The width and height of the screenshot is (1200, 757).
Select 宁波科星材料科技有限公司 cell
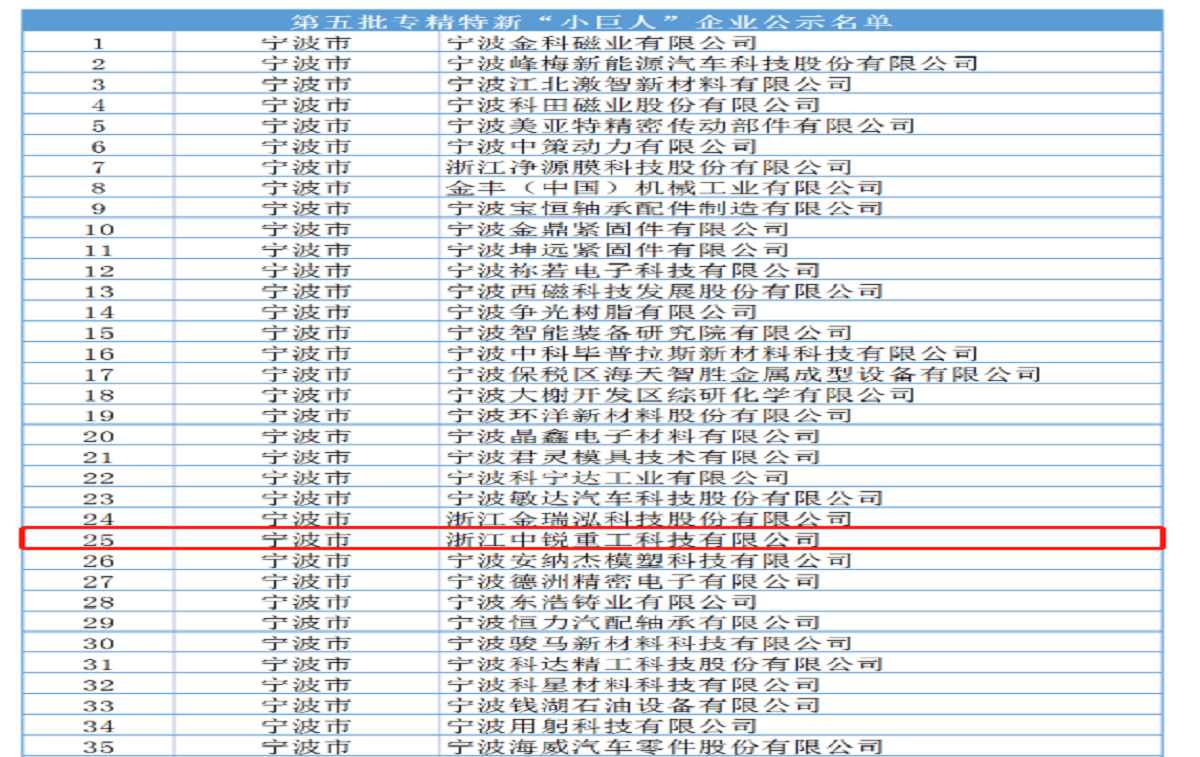(x=633, y=684)
